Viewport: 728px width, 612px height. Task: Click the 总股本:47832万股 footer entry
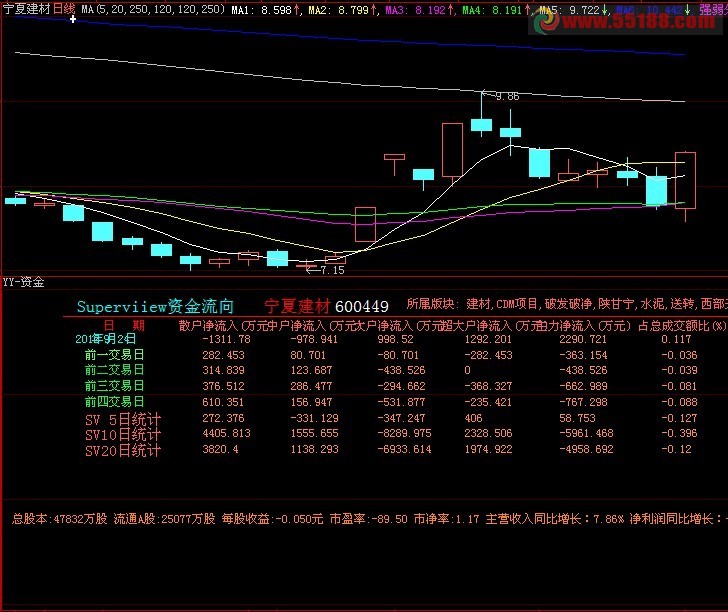pos(59,519)
